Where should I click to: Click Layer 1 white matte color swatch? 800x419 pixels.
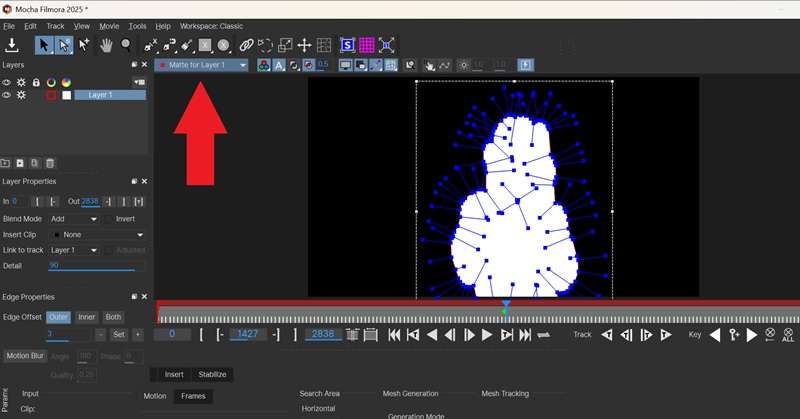tap(66, 95)
